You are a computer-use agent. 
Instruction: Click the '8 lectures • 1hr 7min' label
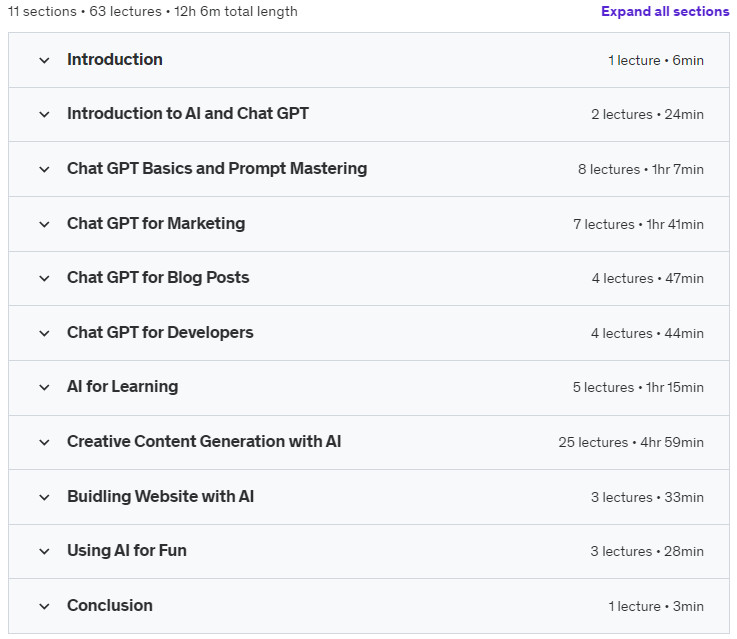coord(641,170)
